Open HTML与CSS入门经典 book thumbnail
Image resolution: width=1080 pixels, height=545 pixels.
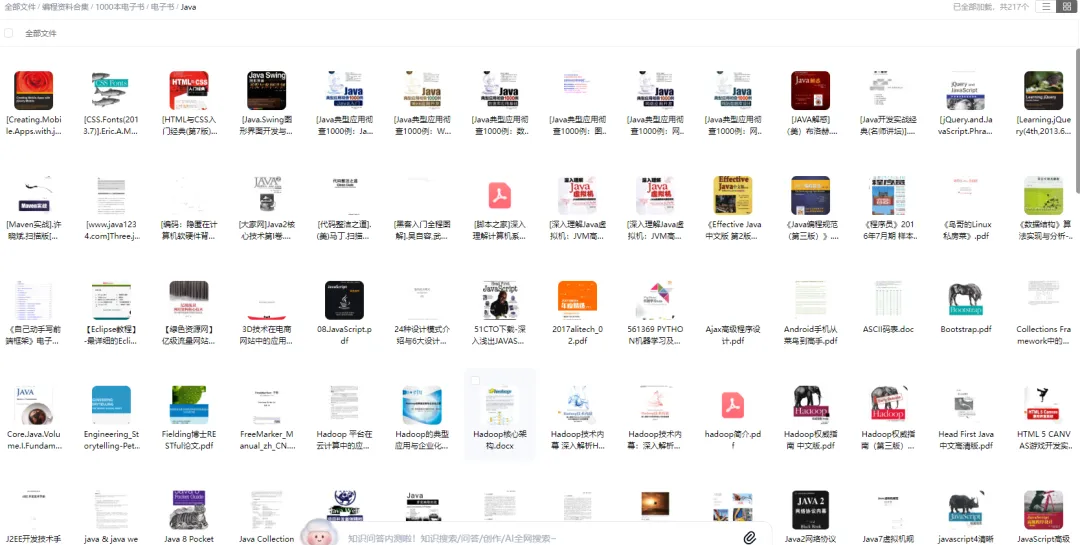[189, 90]
